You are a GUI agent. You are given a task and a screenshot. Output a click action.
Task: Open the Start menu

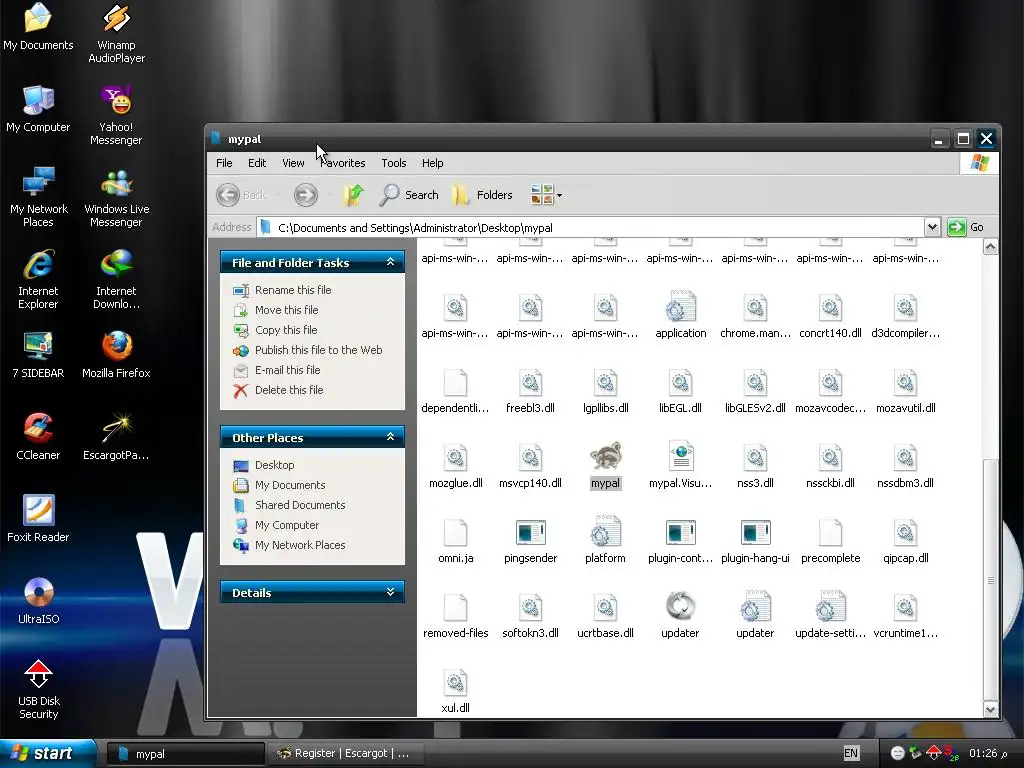pos(48,753)
